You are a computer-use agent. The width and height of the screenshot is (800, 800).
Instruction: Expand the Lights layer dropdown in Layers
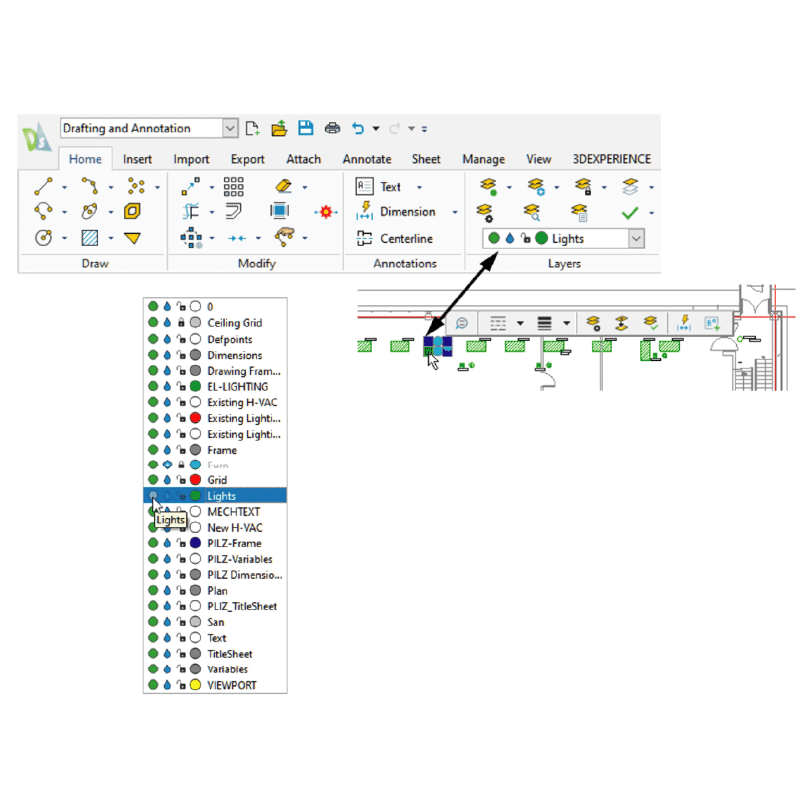(x=635, y=239)
